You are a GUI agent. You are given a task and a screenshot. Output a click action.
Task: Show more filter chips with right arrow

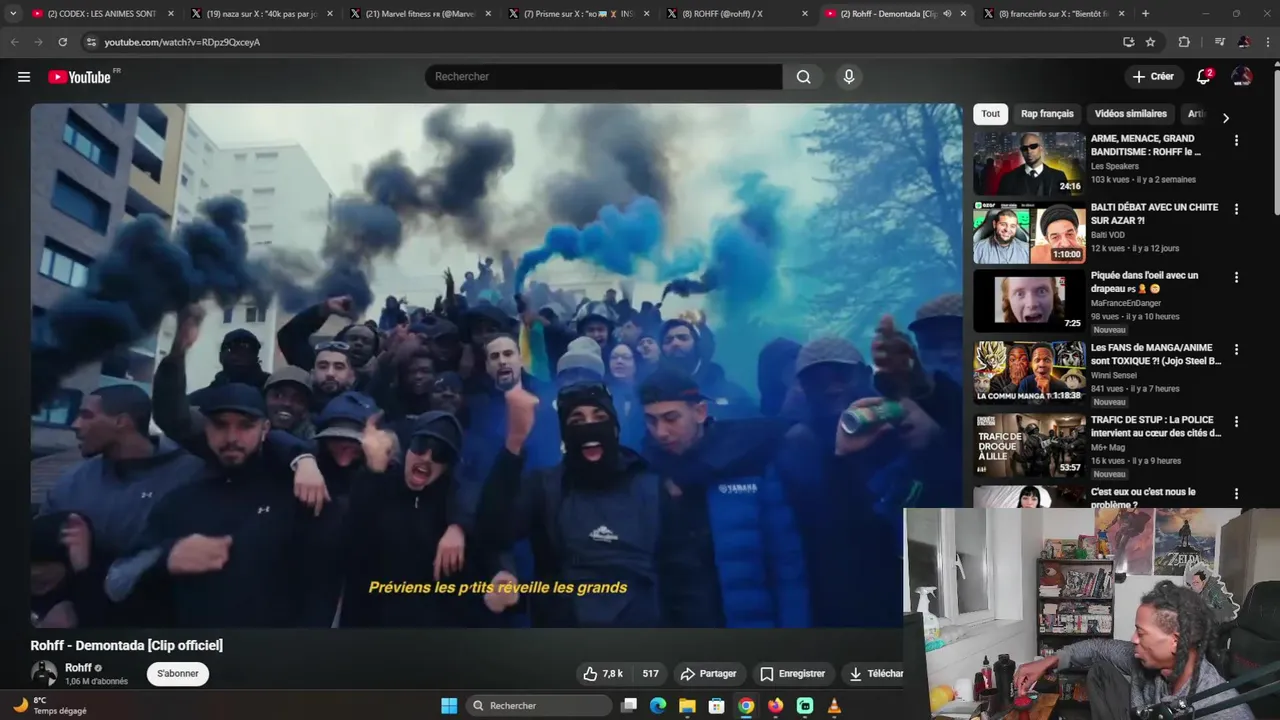click(x=1226, y=118)
